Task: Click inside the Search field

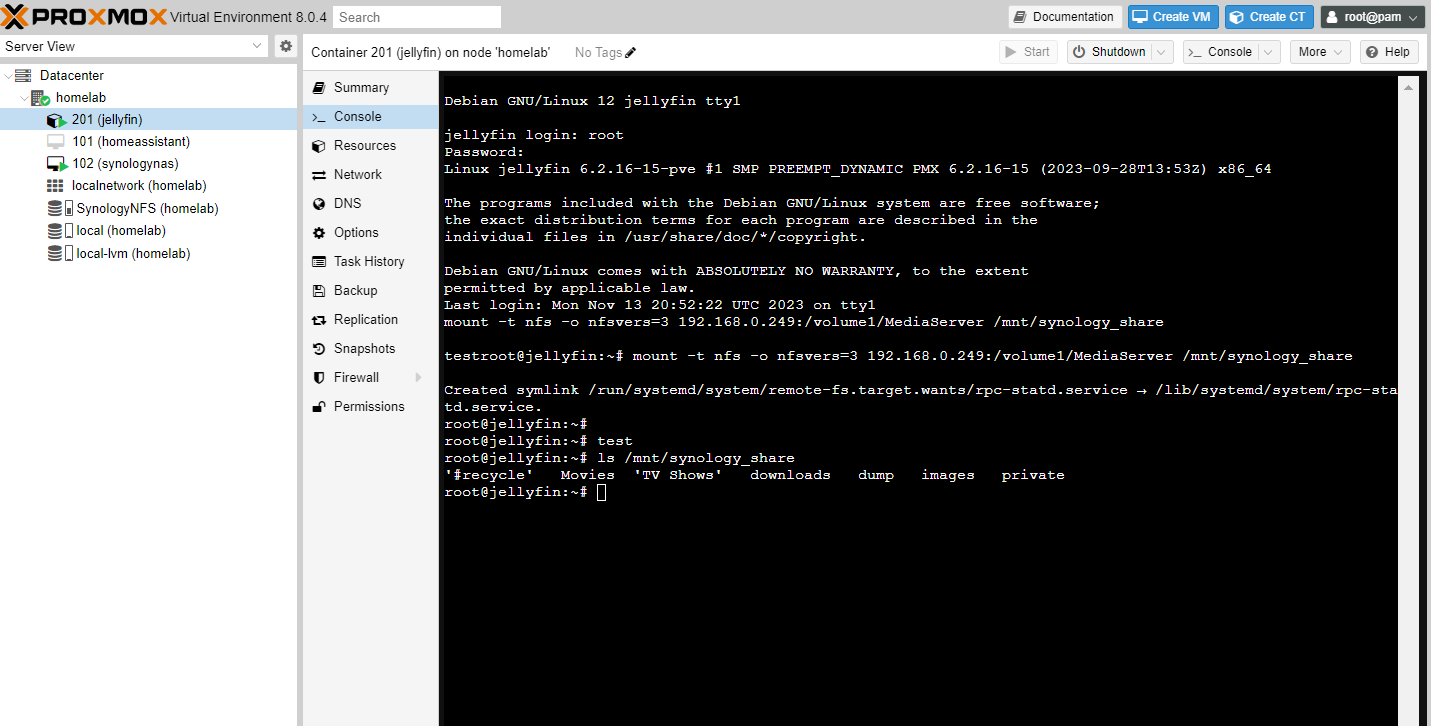Action: [x=417, y=17]
